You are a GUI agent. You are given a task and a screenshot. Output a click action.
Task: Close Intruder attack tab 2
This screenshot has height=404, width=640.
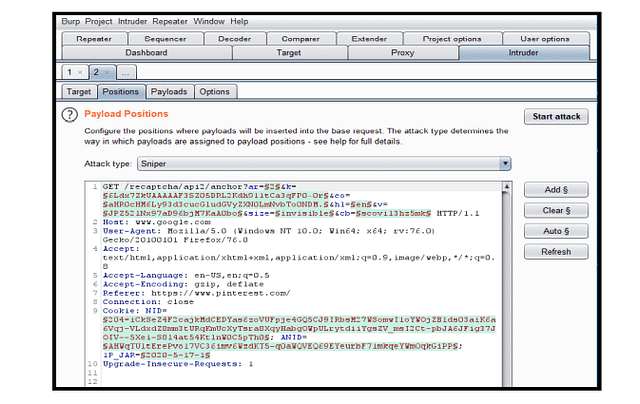click(x=107, y=72)
